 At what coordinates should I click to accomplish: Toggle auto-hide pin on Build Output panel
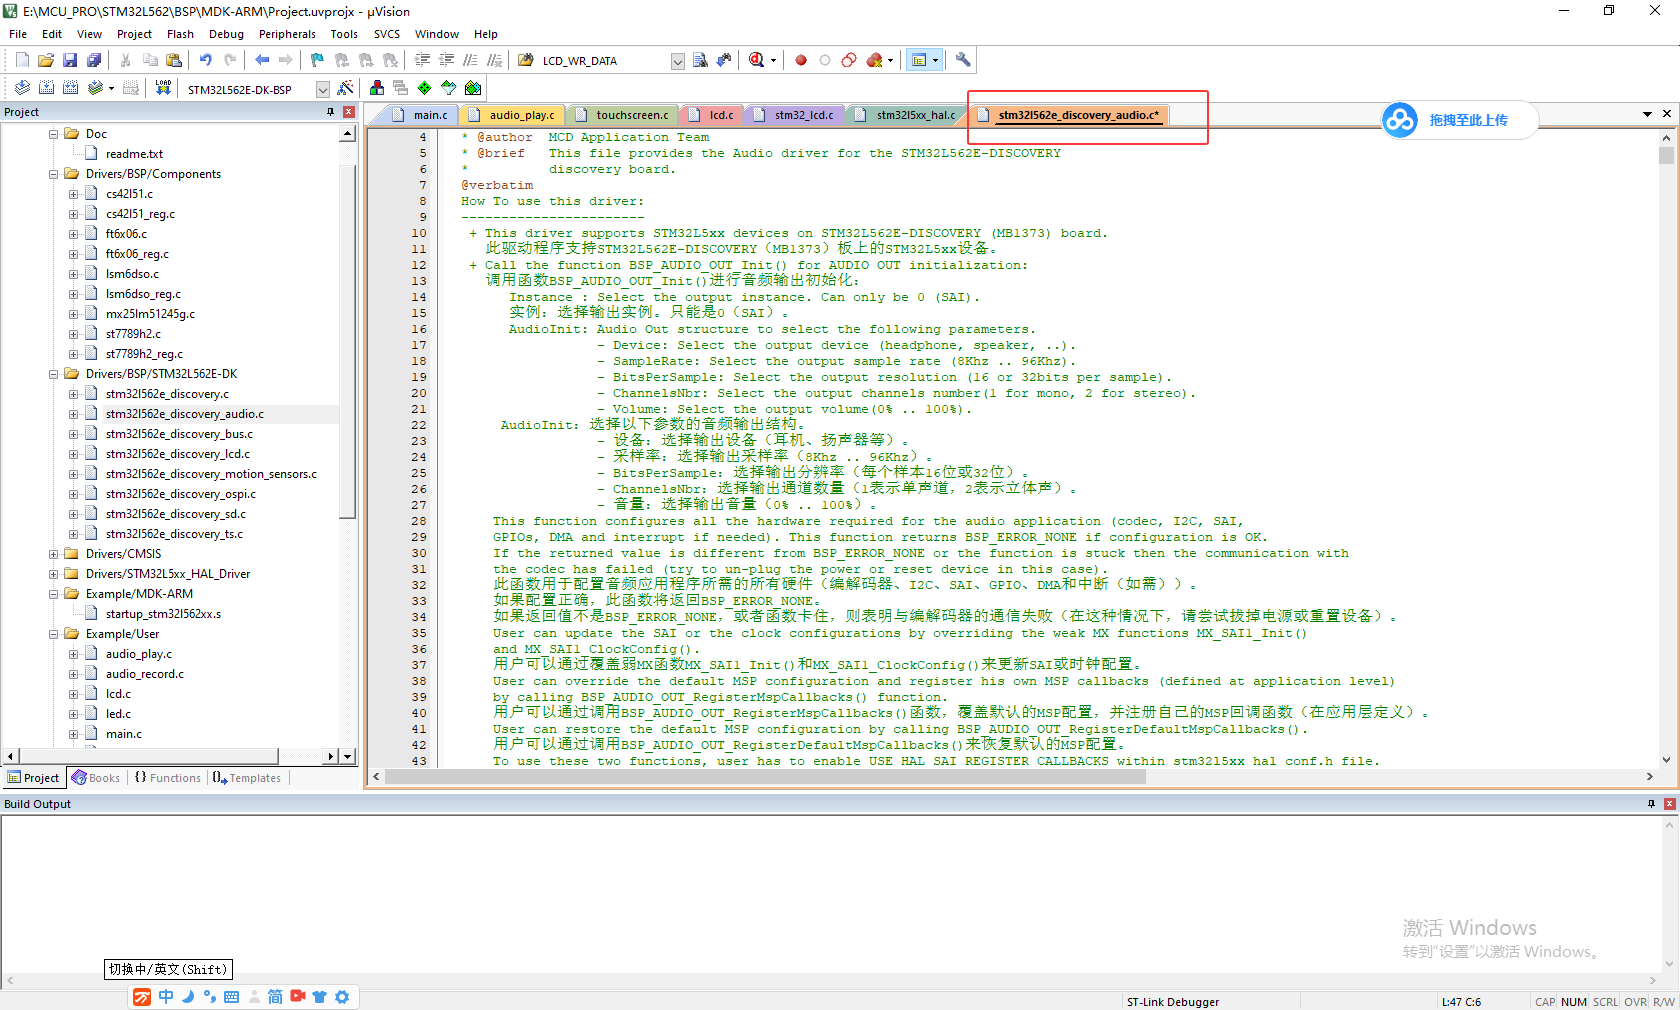tap(1651, 804)
